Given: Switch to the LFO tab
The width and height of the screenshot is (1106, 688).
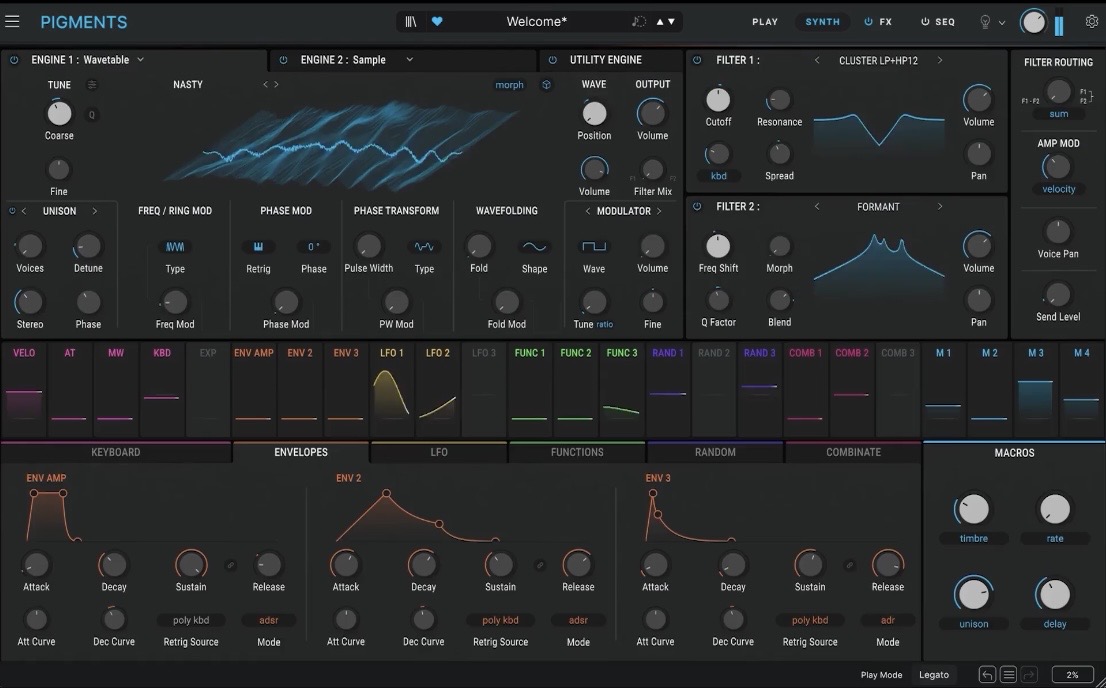Looking at the screenshot, I should (x=438, y=451).
